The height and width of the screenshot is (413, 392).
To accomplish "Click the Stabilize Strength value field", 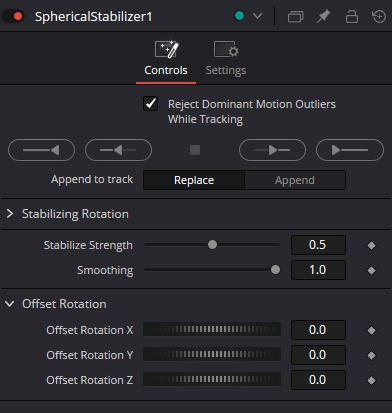I will 318,245.
